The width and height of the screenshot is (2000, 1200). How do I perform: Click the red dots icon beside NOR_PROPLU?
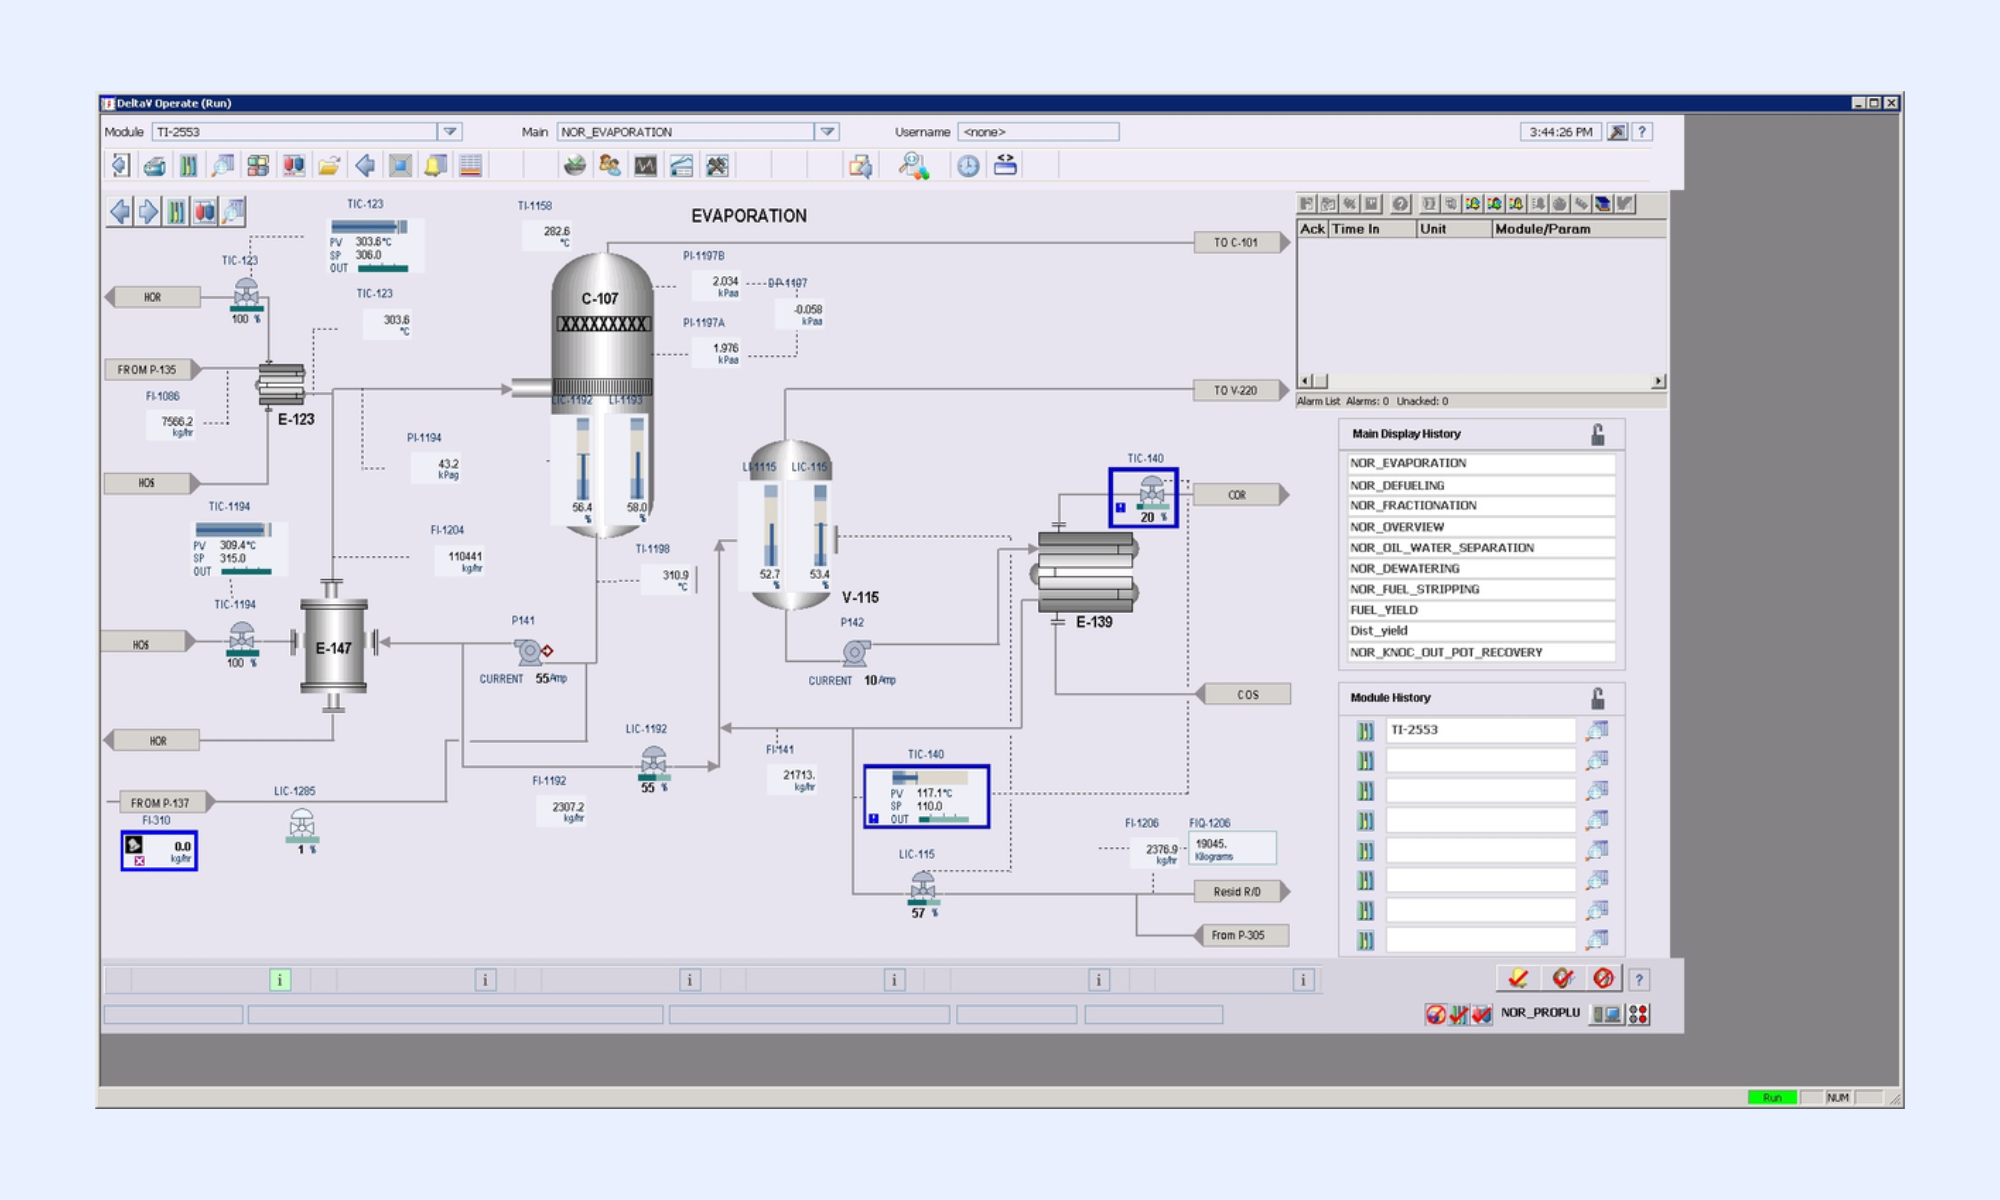coord(1638,1014)
